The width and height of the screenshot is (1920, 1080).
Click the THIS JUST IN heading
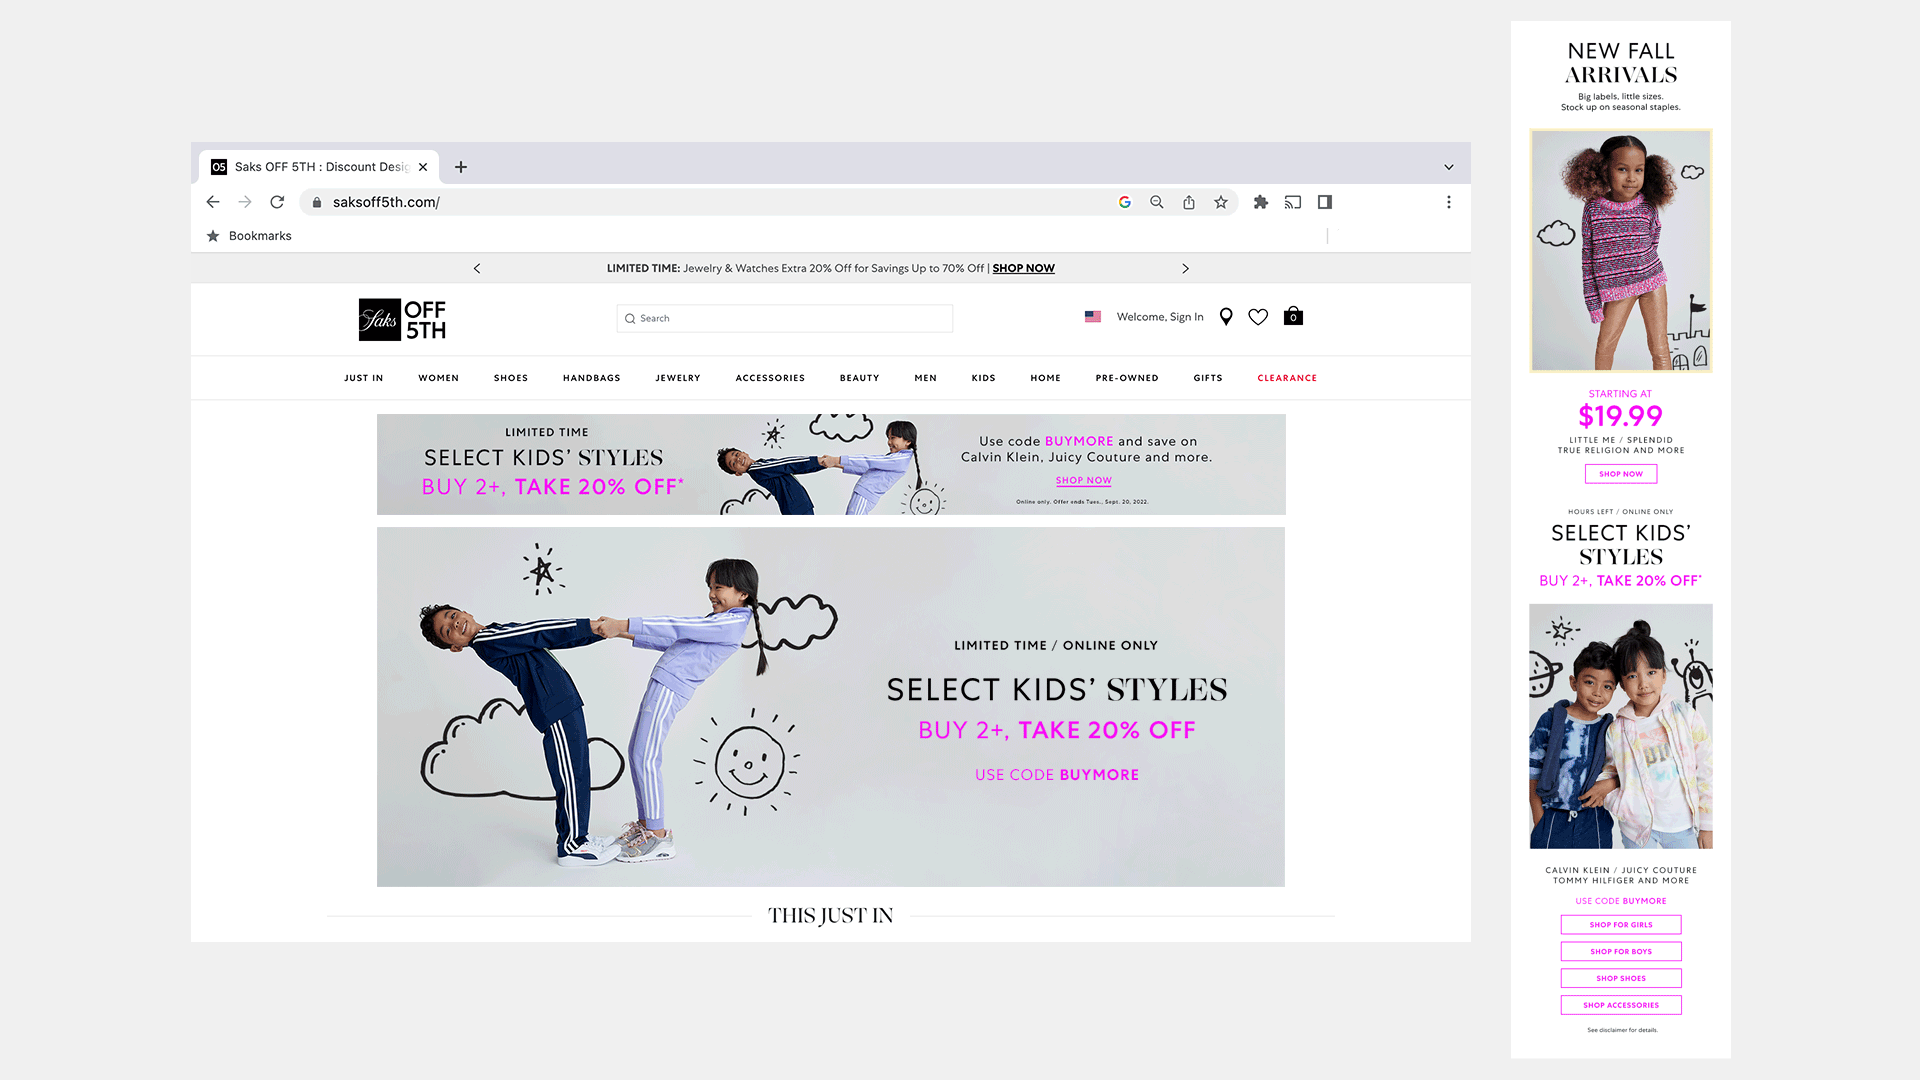tap(830, 916)
